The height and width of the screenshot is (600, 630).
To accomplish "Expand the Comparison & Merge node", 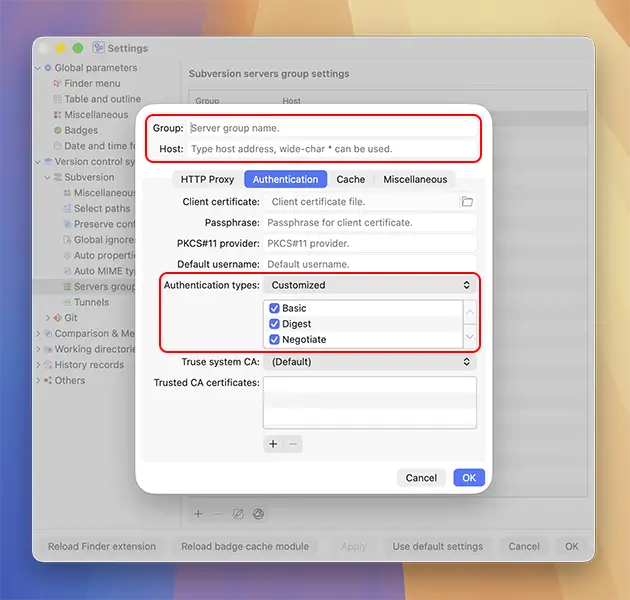I will point(38,334).
